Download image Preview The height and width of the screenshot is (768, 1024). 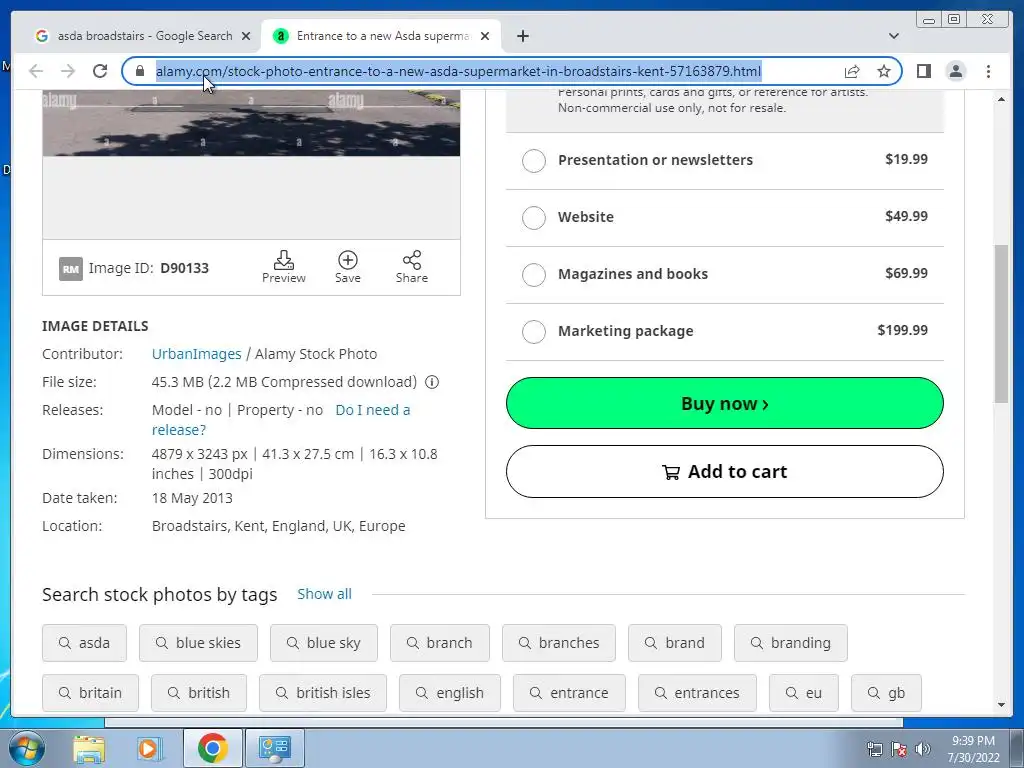[x=283, y=266]
